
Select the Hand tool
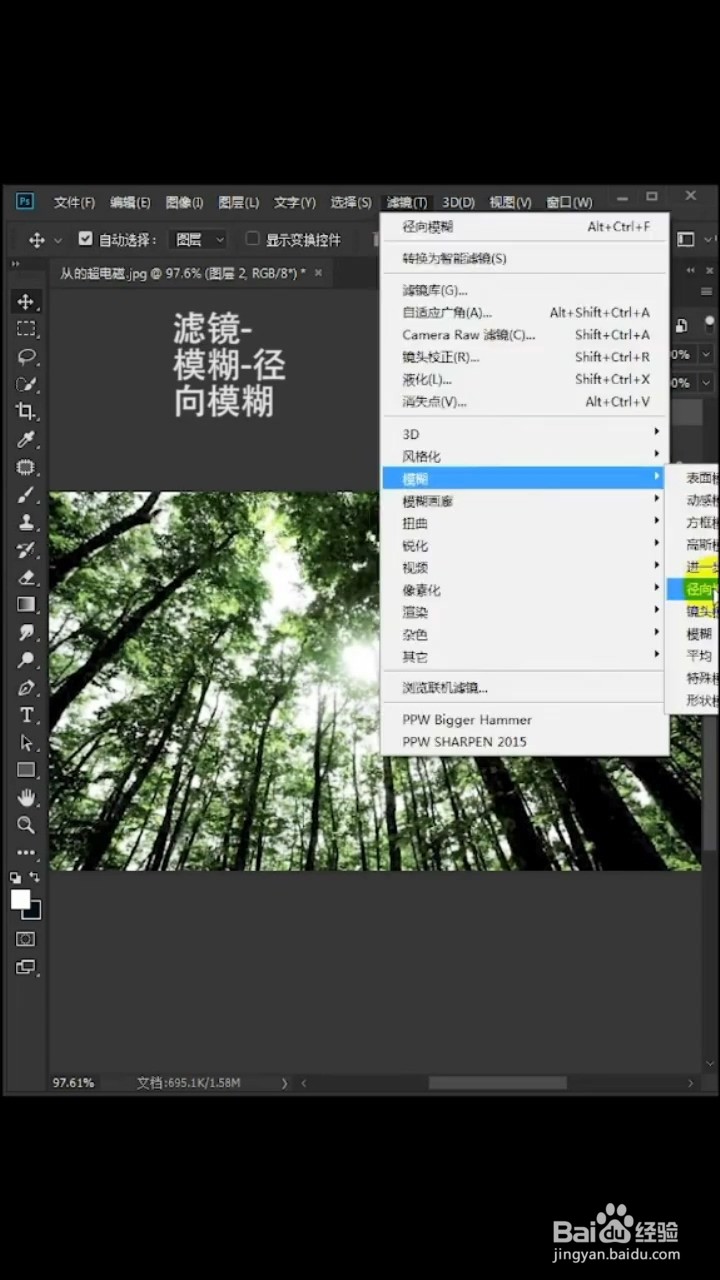26,798
